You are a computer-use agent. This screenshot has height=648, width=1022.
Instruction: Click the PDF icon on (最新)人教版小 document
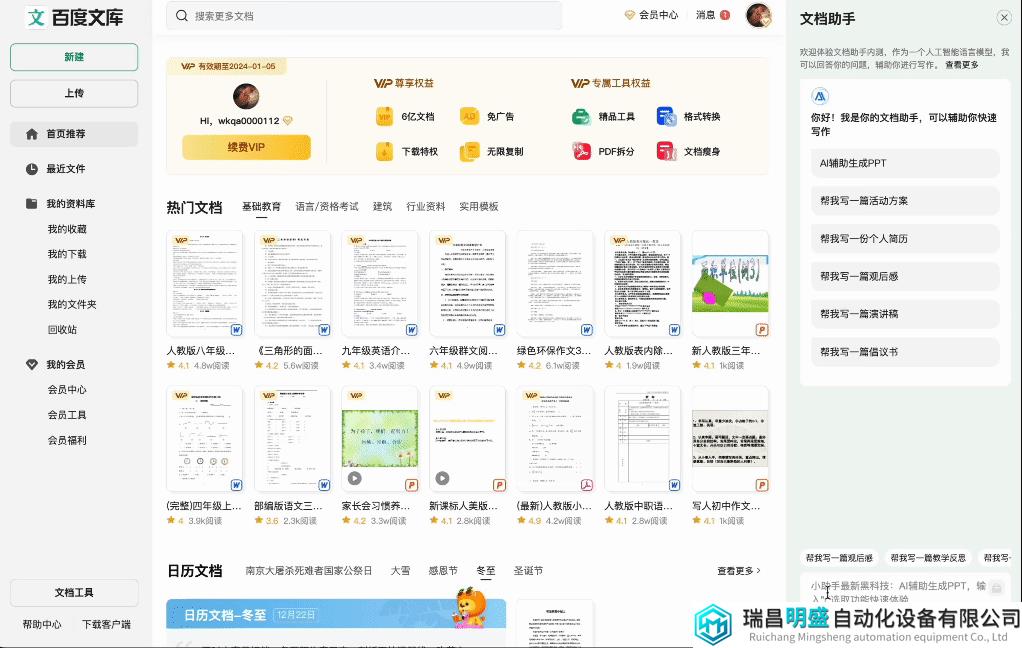[587, 485]
